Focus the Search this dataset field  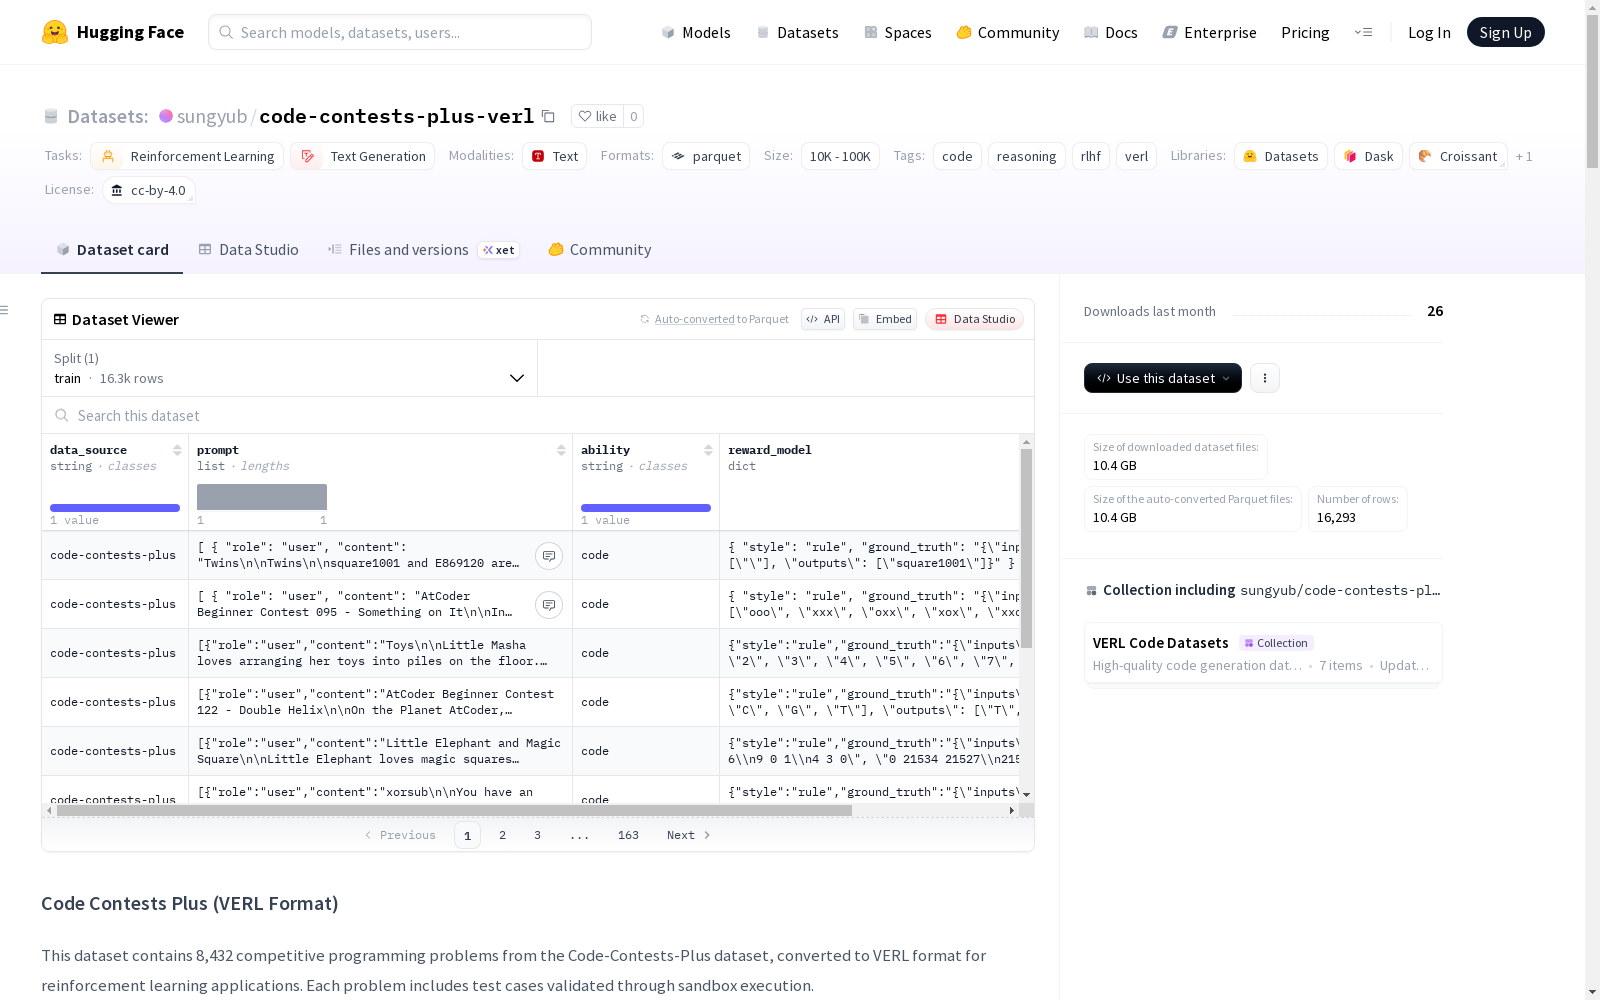click(538, 415)
